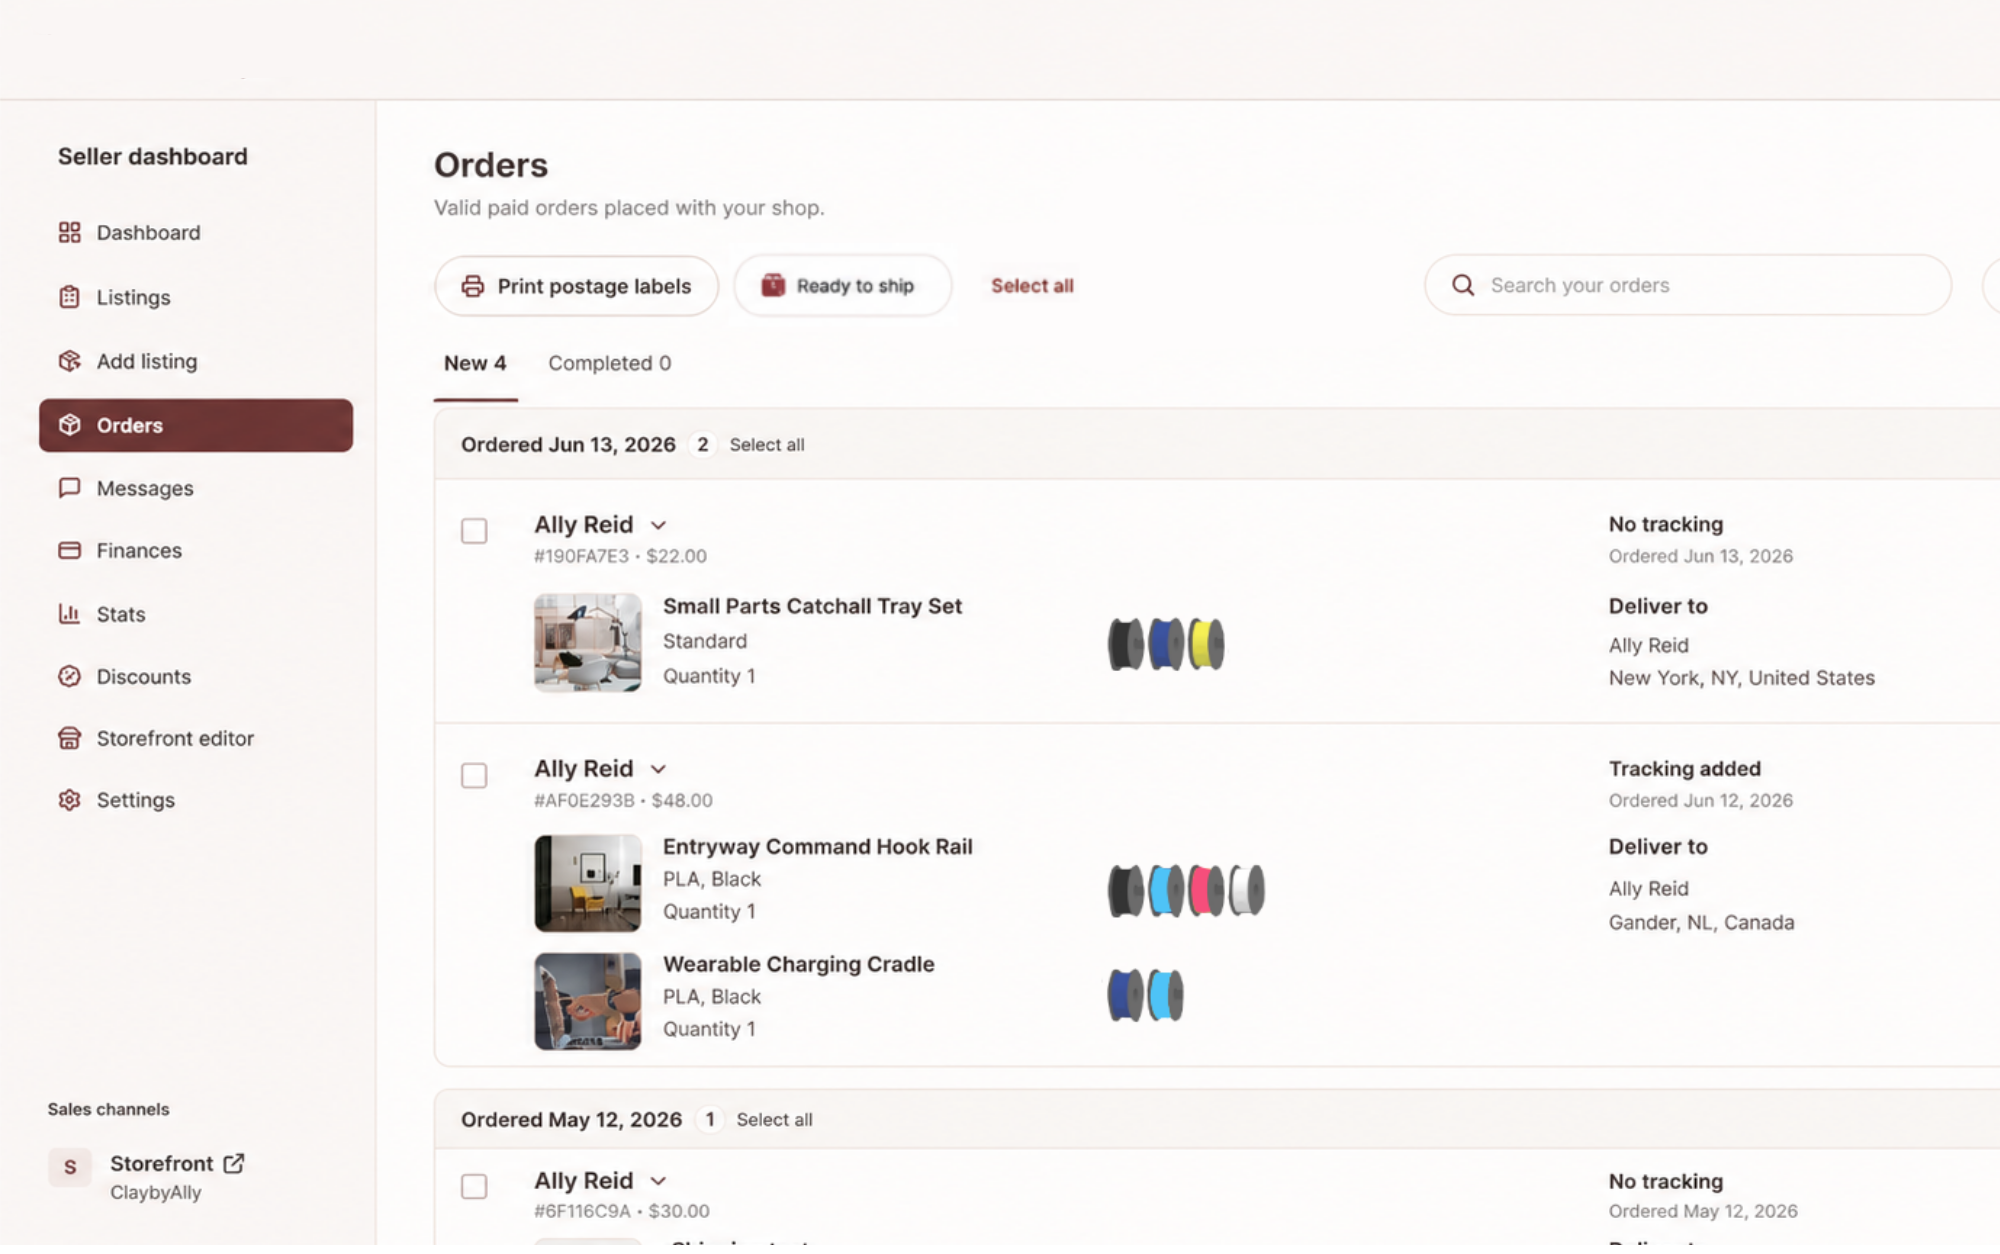Screen dimensions: 2000x1254
Task: Click the Settings gear icon
Action: click(x=69, y=800)
